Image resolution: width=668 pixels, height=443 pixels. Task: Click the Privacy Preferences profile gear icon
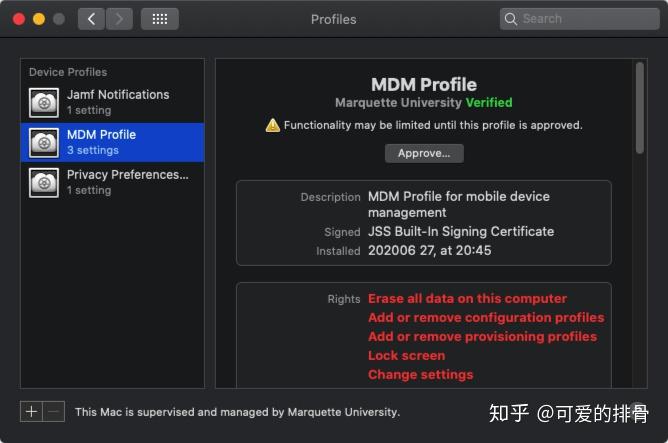coord(43,182)
